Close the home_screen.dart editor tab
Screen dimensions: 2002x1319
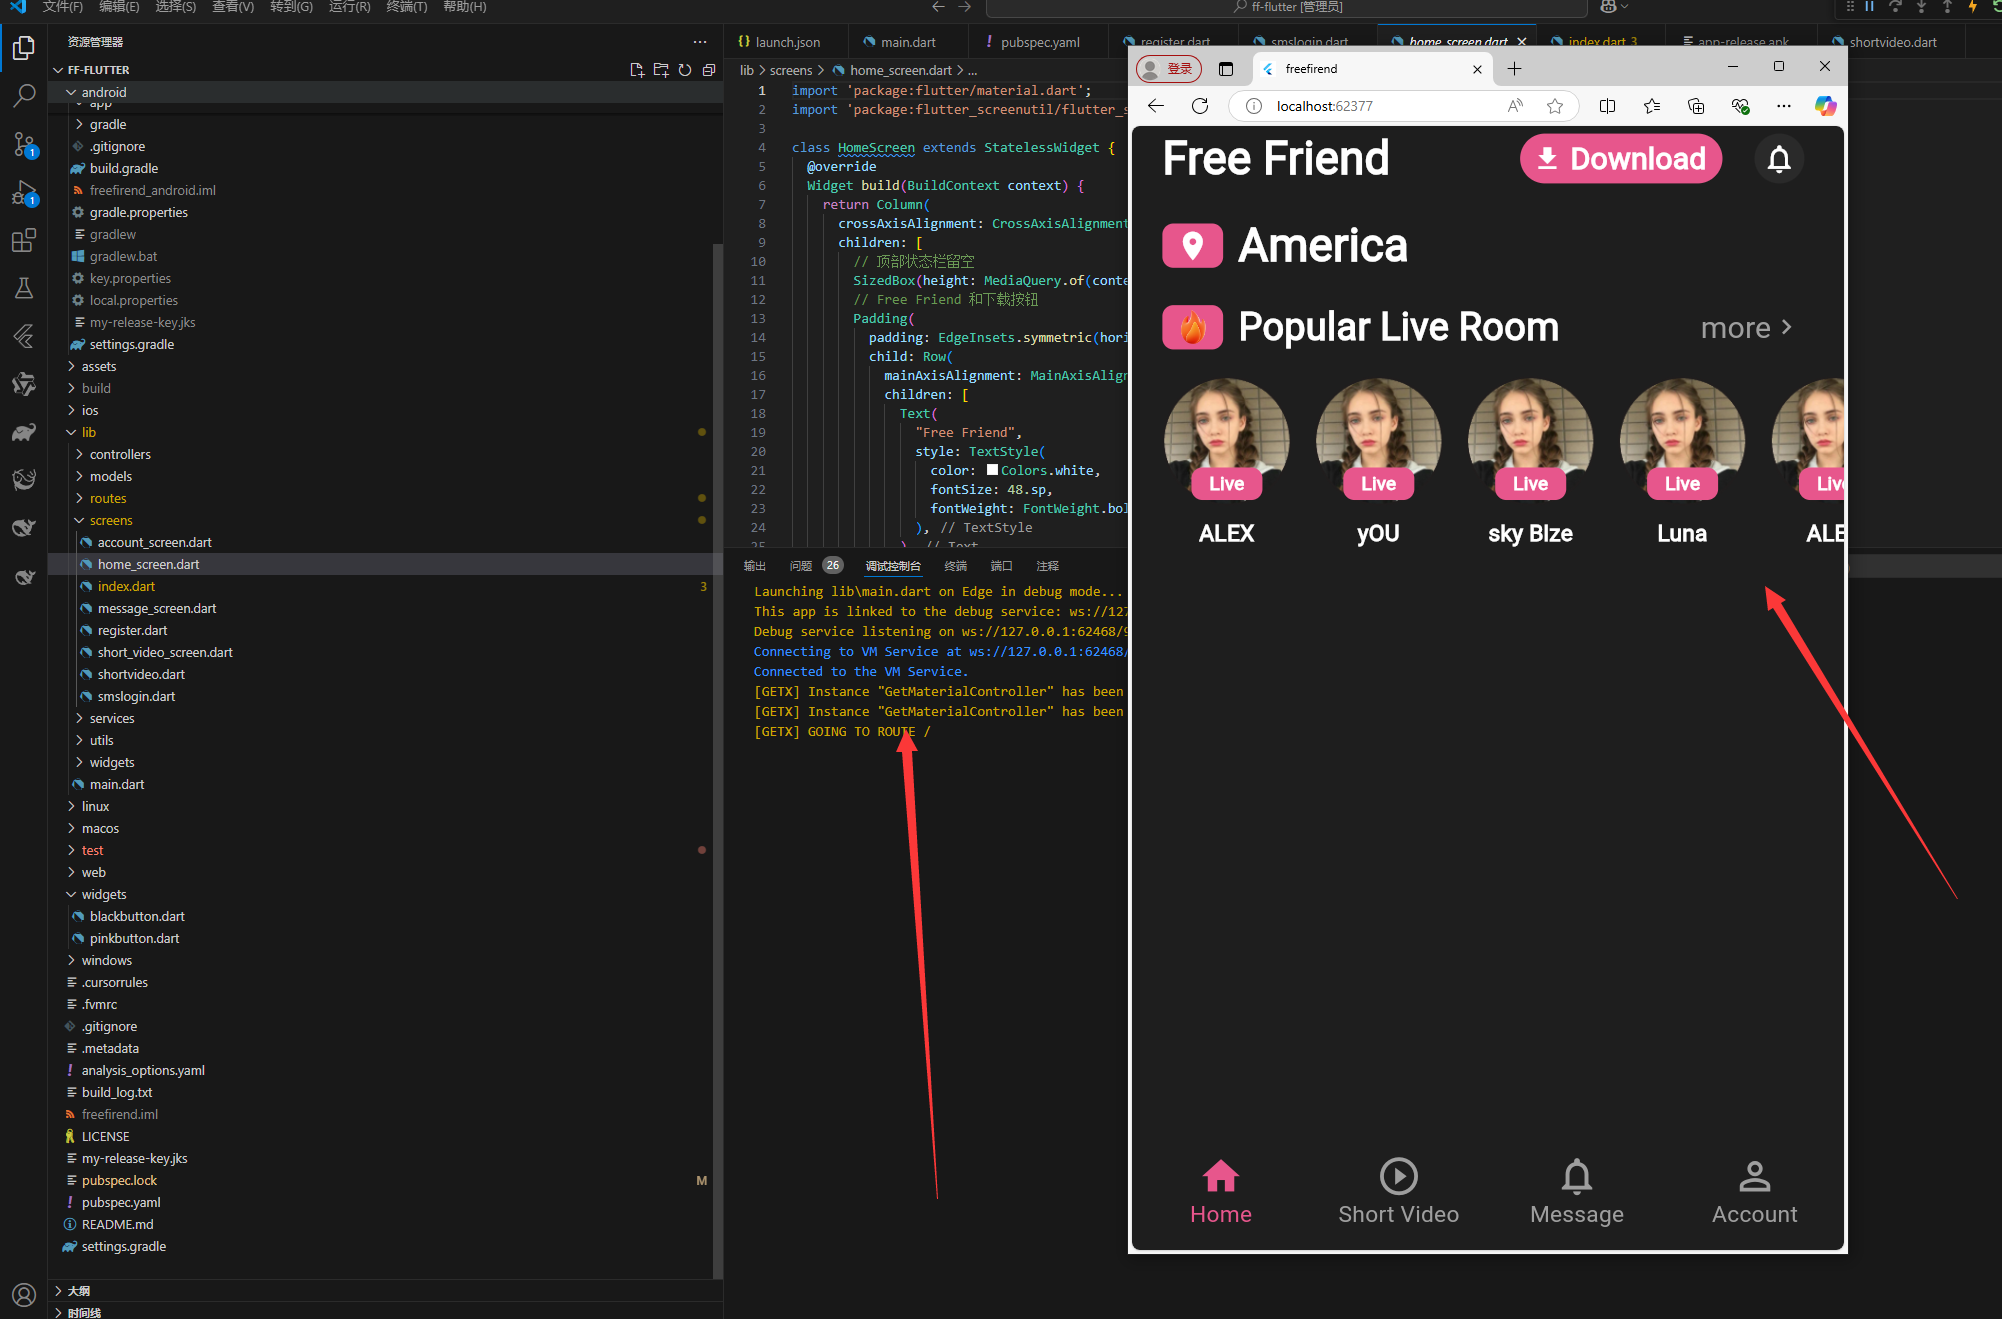click(1521, 42)
